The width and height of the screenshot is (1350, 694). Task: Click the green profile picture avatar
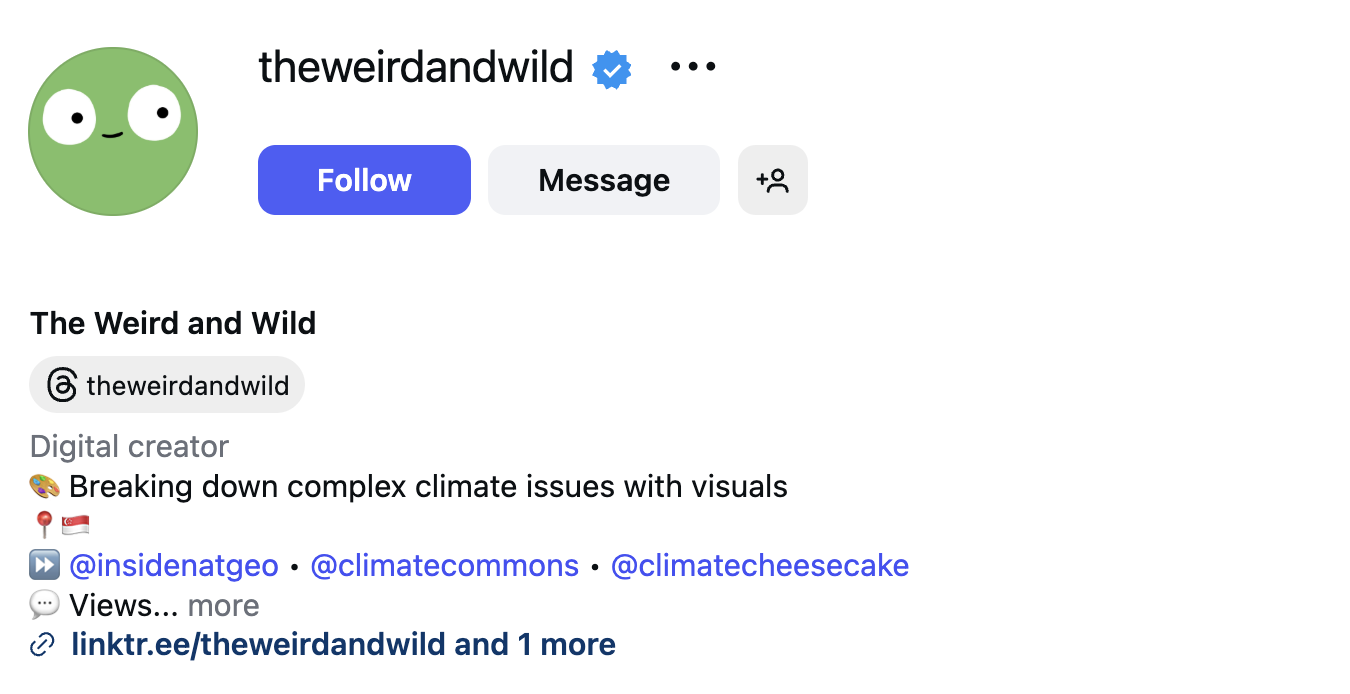point(112,130)
